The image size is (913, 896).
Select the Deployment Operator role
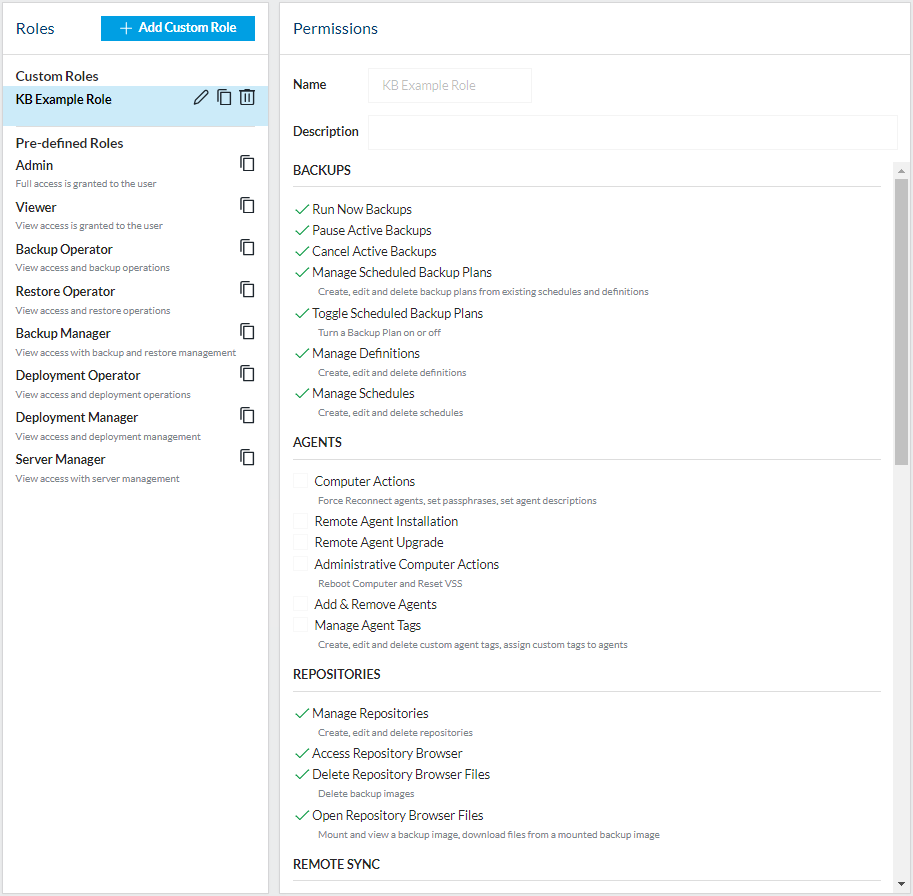pos(78,375)
